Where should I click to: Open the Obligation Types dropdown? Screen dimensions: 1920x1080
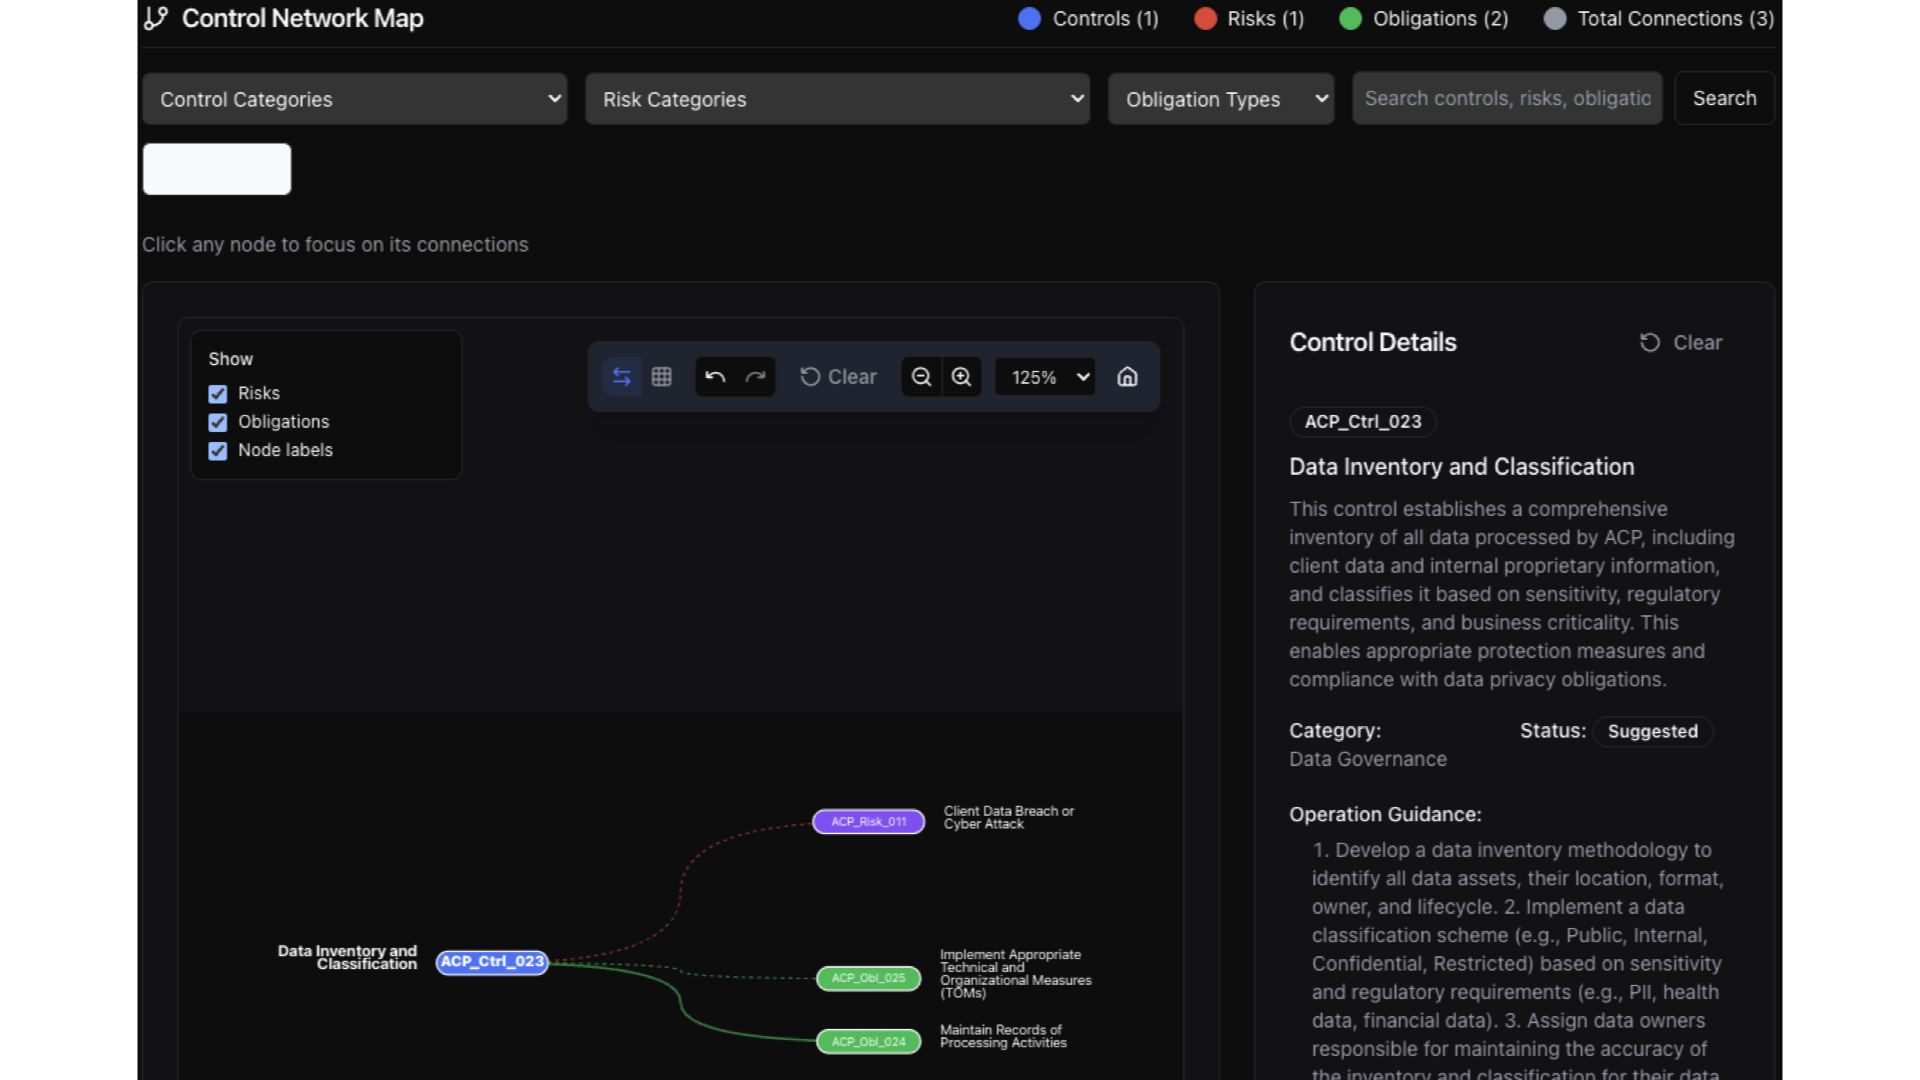coord(1221,98)
